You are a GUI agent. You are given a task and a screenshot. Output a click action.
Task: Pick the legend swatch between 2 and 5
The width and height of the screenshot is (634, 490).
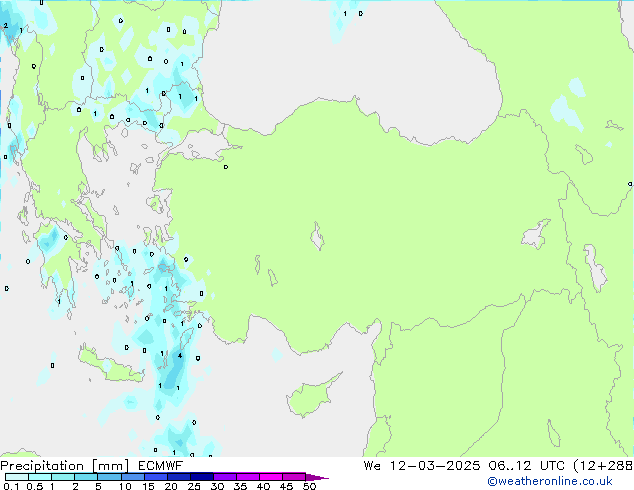[x=86, y=477]
